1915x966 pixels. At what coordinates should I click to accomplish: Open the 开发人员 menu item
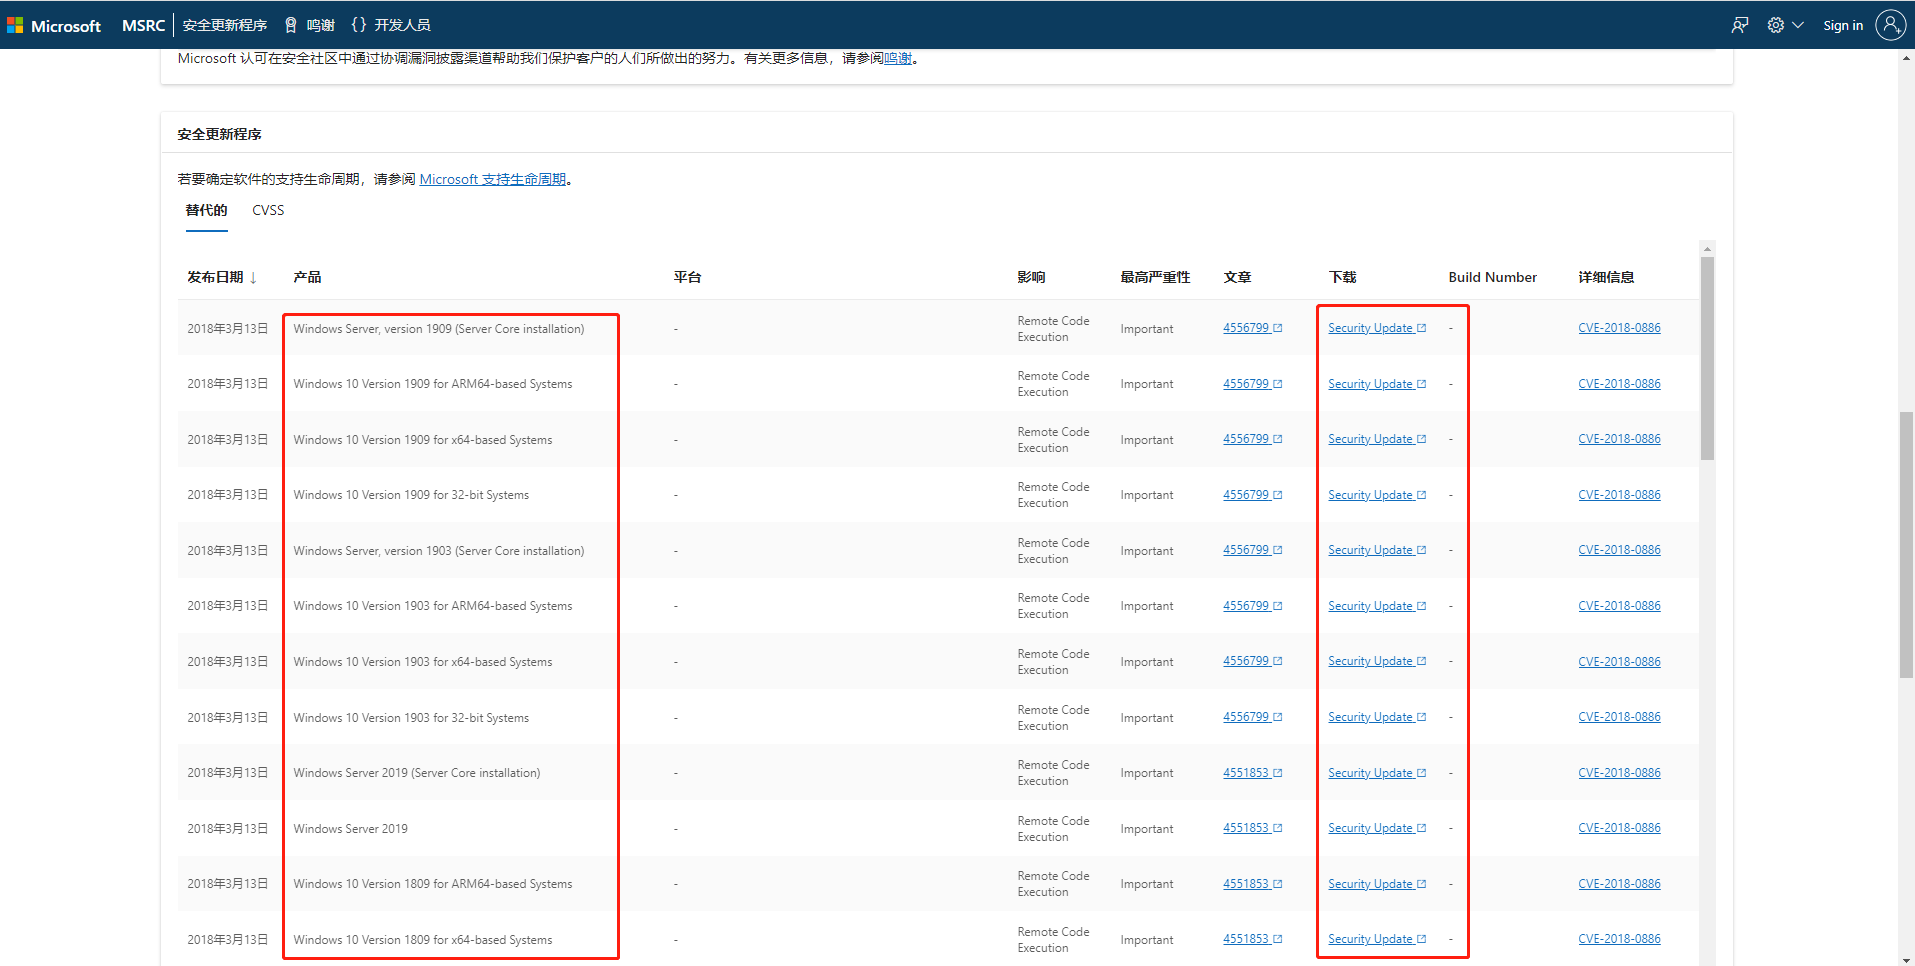pos(391,26)
